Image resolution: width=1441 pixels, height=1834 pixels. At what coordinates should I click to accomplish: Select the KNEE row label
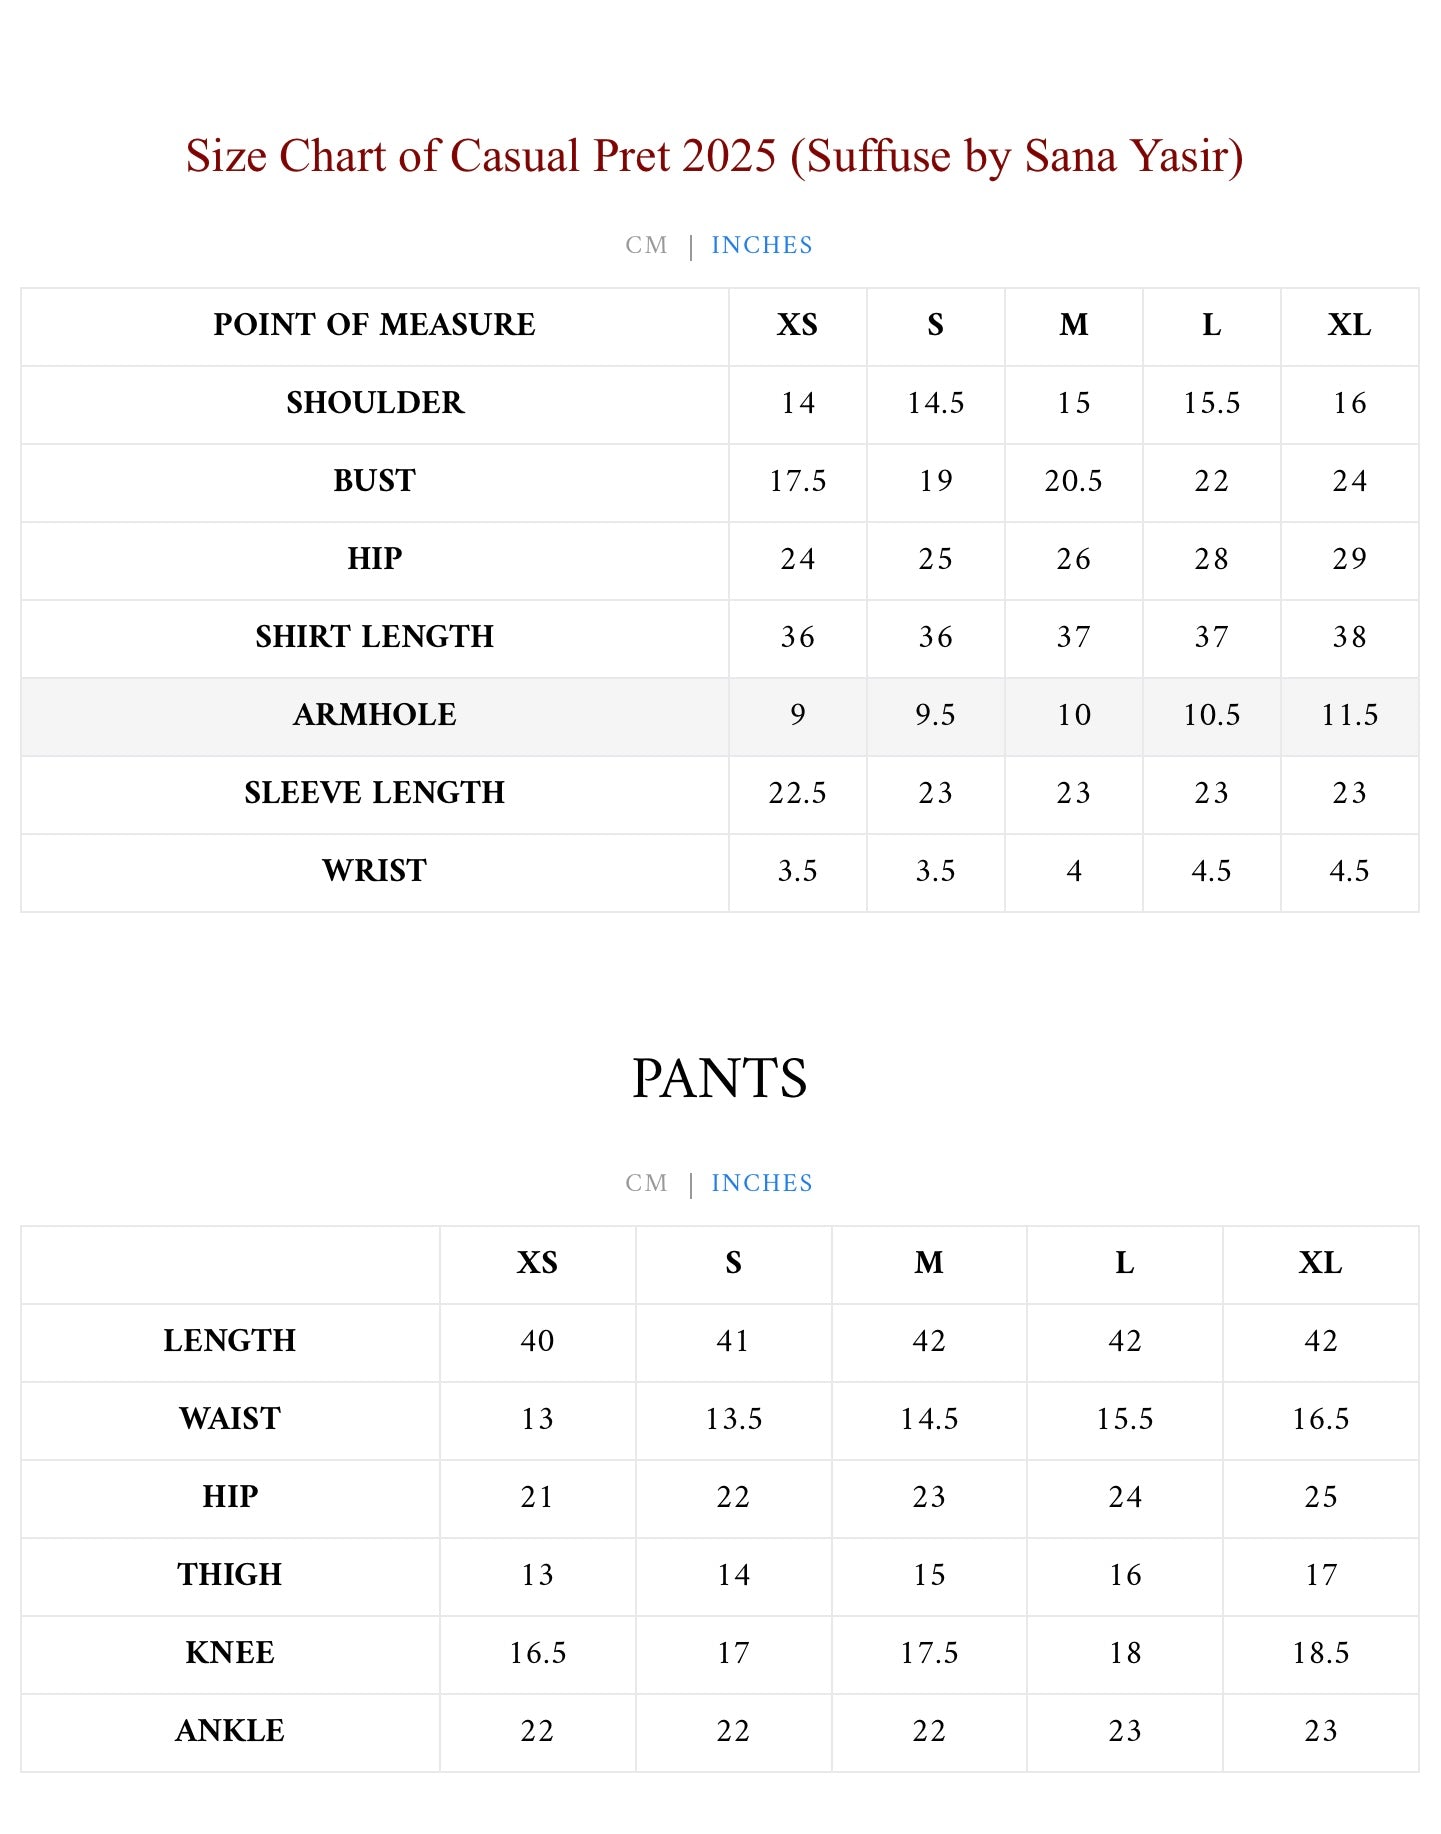click(x=230, y=1653)
